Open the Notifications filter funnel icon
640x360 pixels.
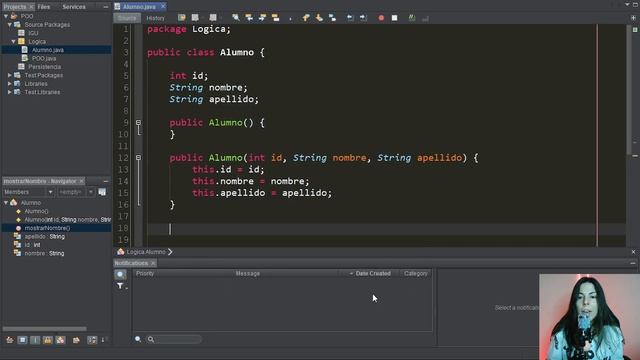(x=120, y=286)
